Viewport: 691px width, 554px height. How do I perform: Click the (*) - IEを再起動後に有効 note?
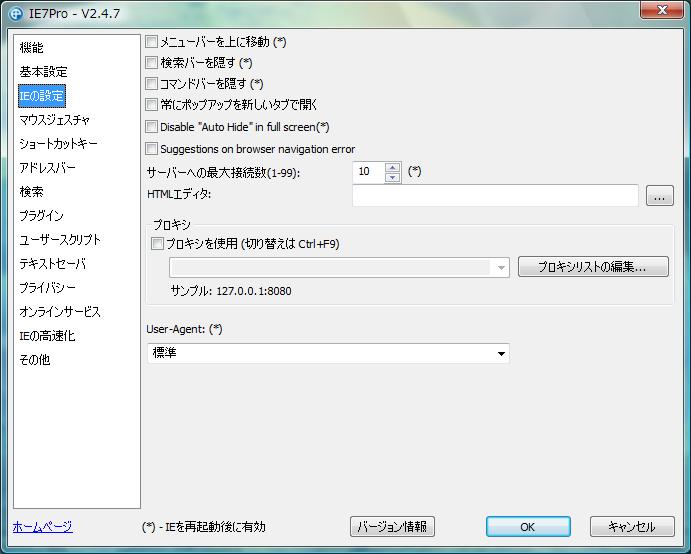click(204, 527)
